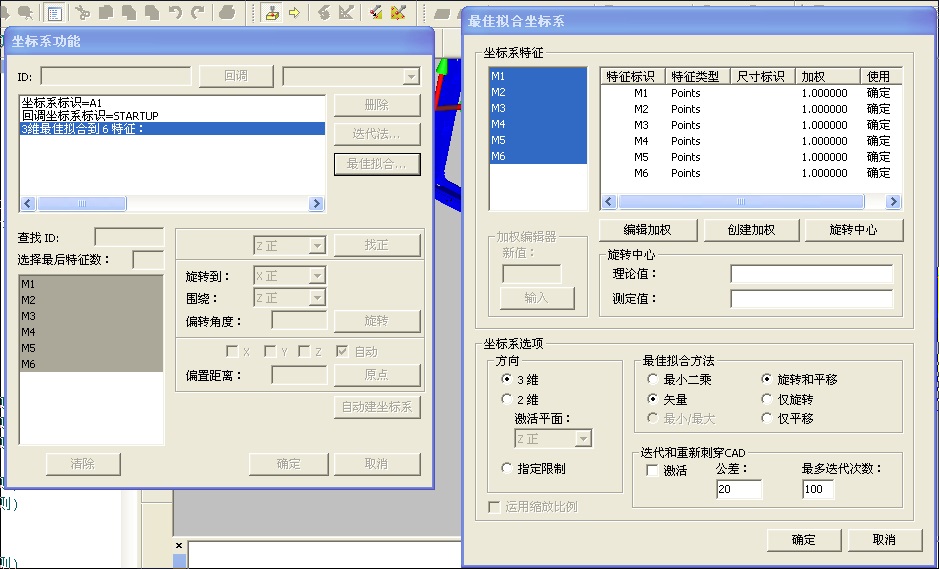
Task: Click the probe on yellow block icon
Action: click(271, 13)
